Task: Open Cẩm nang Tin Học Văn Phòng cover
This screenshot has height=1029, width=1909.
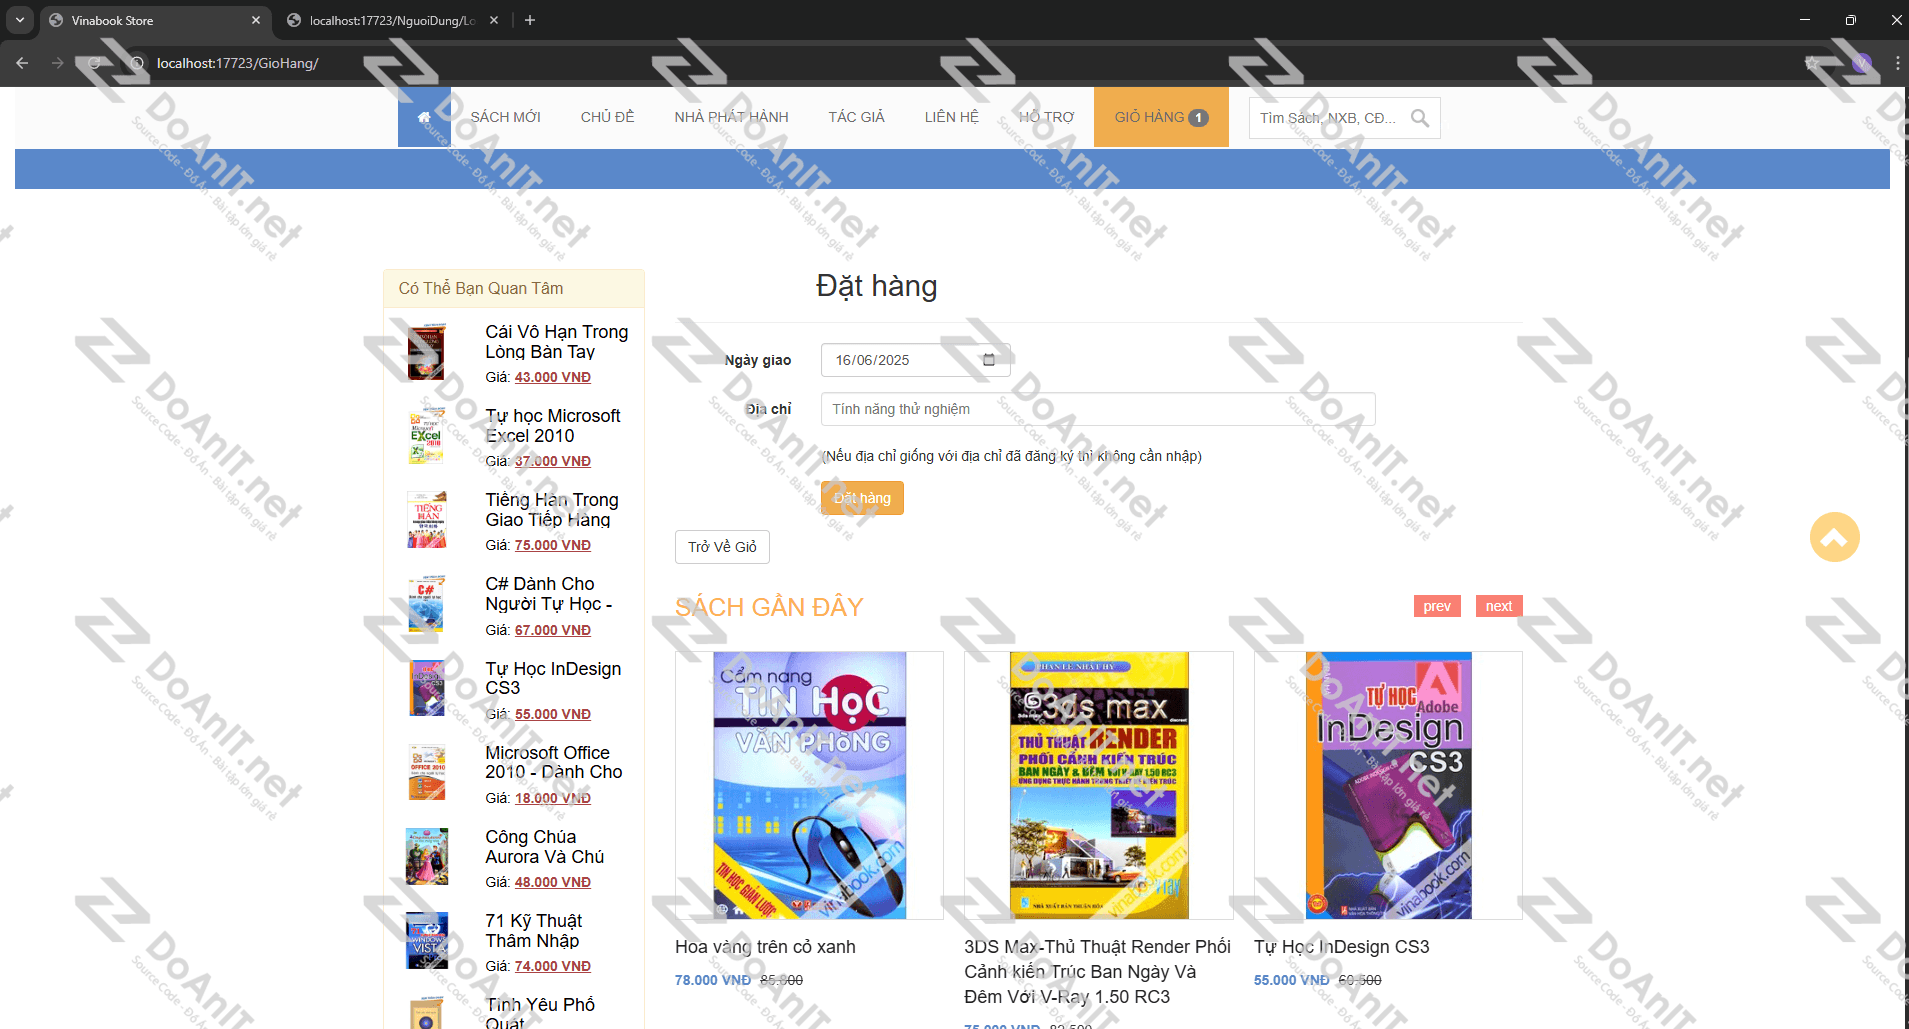Action: (x=809, y=785)
